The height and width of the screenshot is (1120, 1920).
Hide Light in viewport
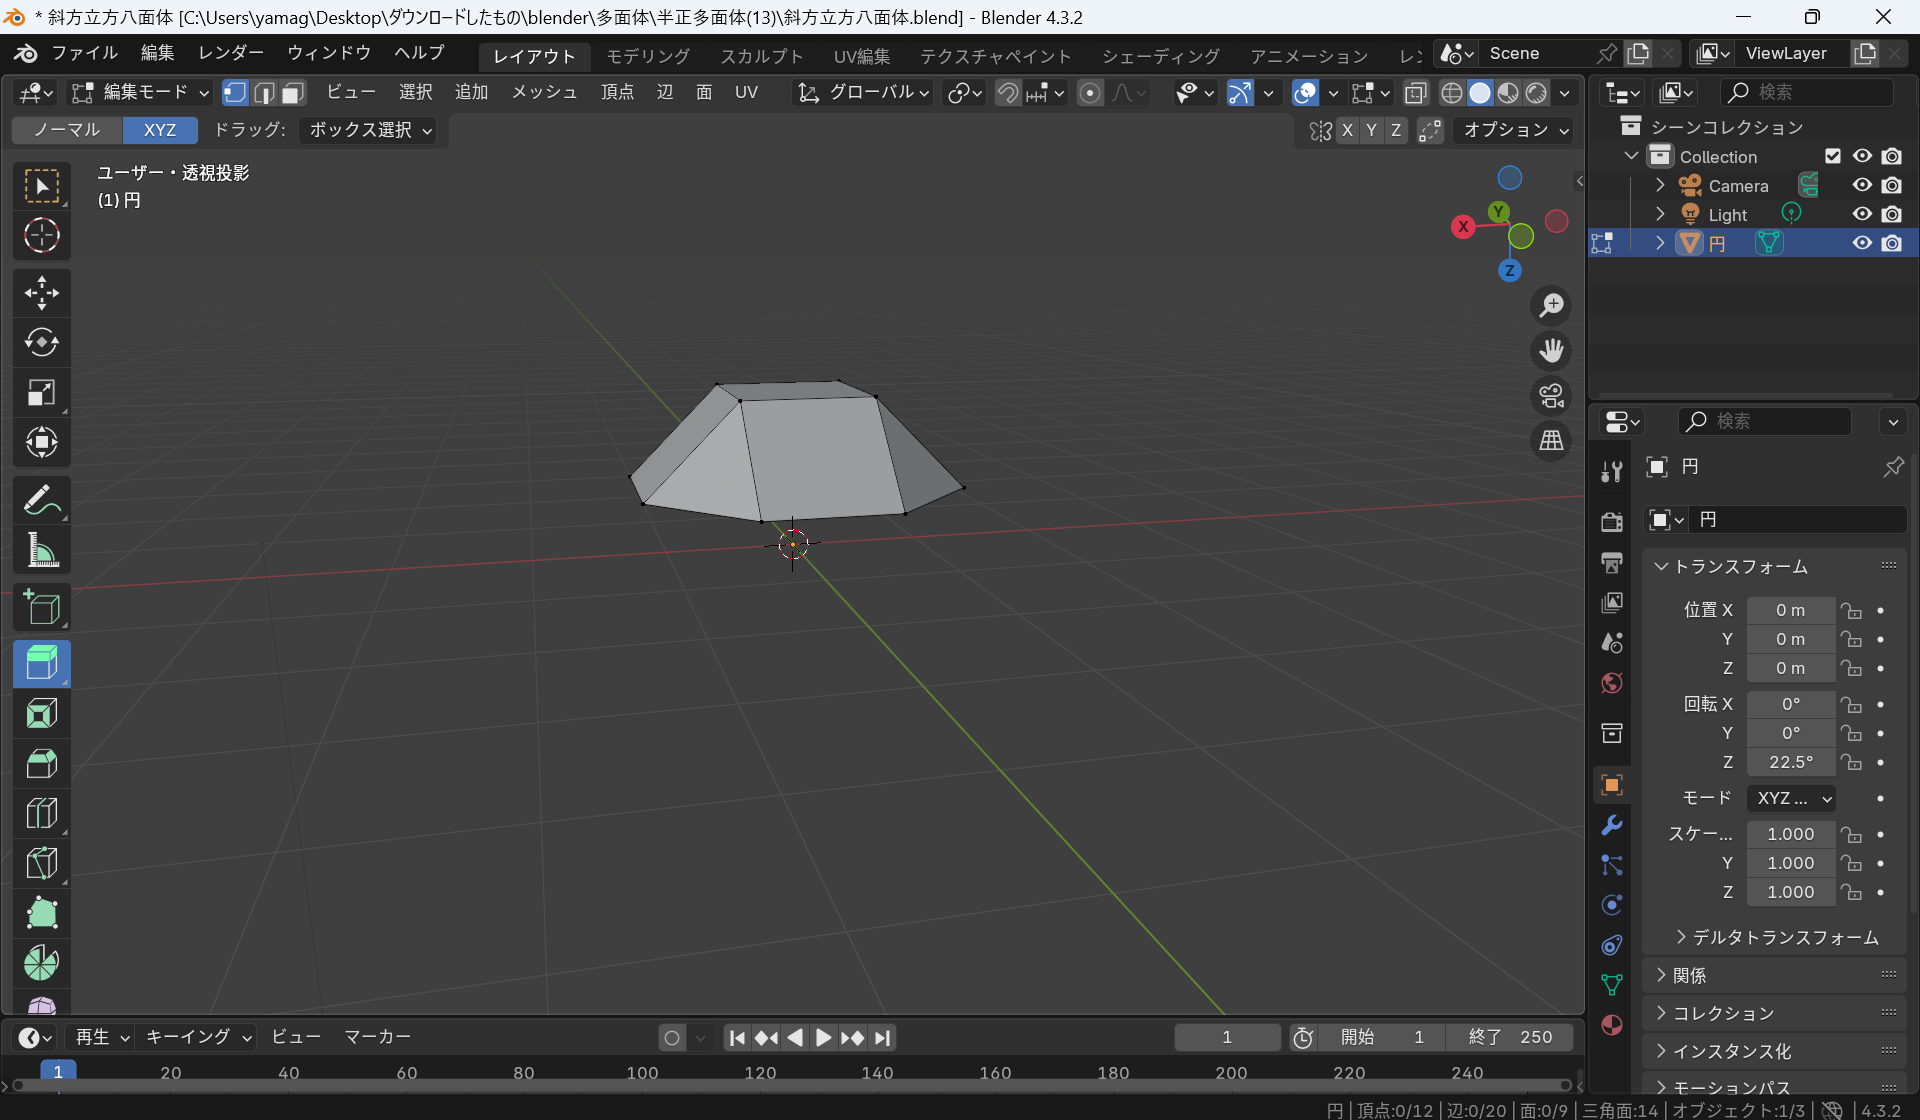(1862, 214)
